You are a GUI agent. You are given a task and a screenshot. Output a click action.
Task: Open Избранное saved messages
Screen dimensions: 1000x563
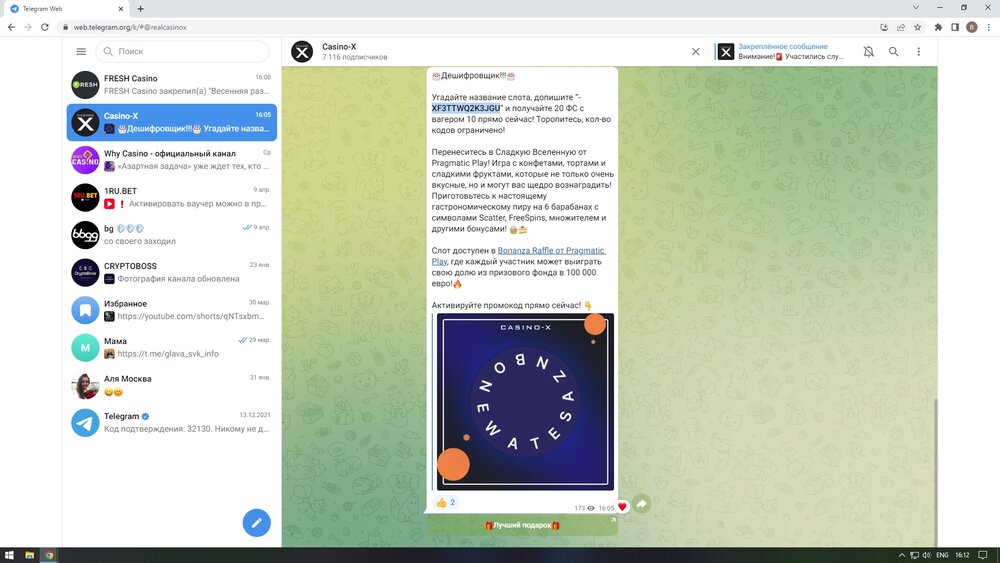click(x=172, y=310)
